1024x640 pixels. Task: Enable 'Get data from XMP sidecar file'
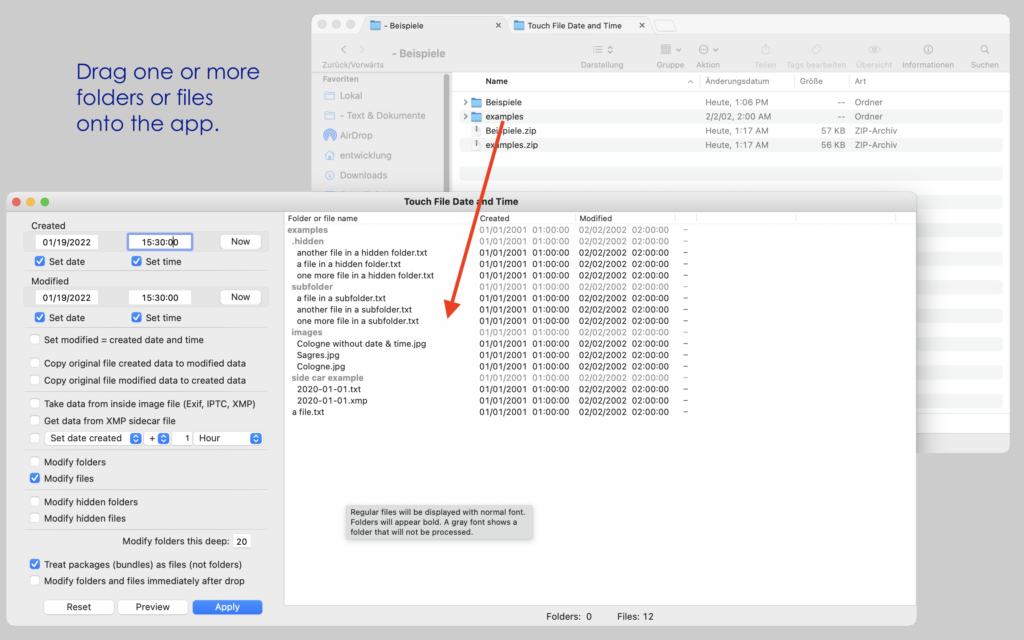(x=35, y=421)
